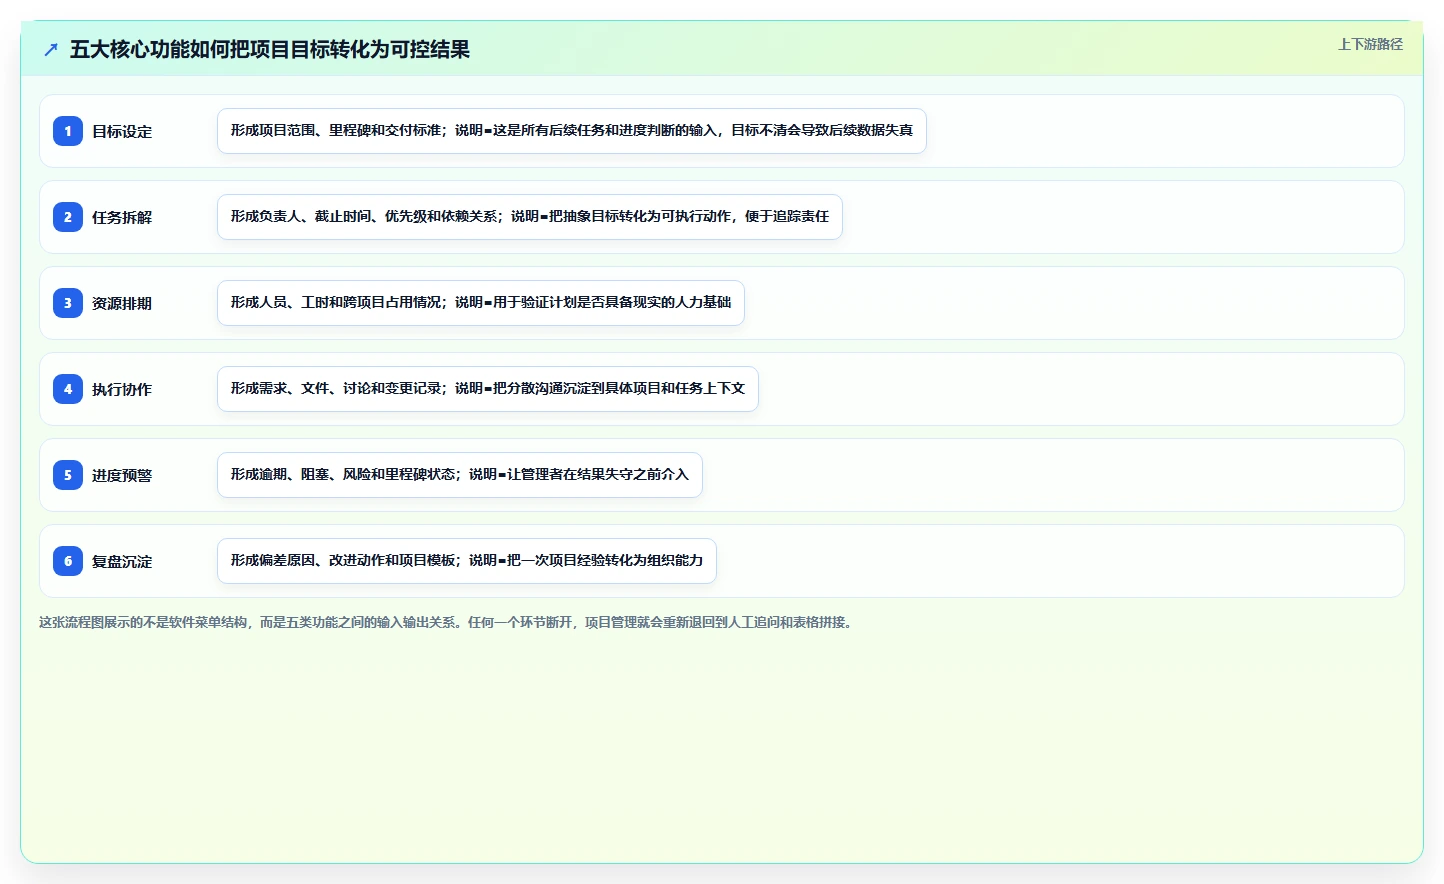Screen dimensions: 1444x884
Task: Select the 执行协作 step label
Action: pyautogui.click(x=122, y=390)
